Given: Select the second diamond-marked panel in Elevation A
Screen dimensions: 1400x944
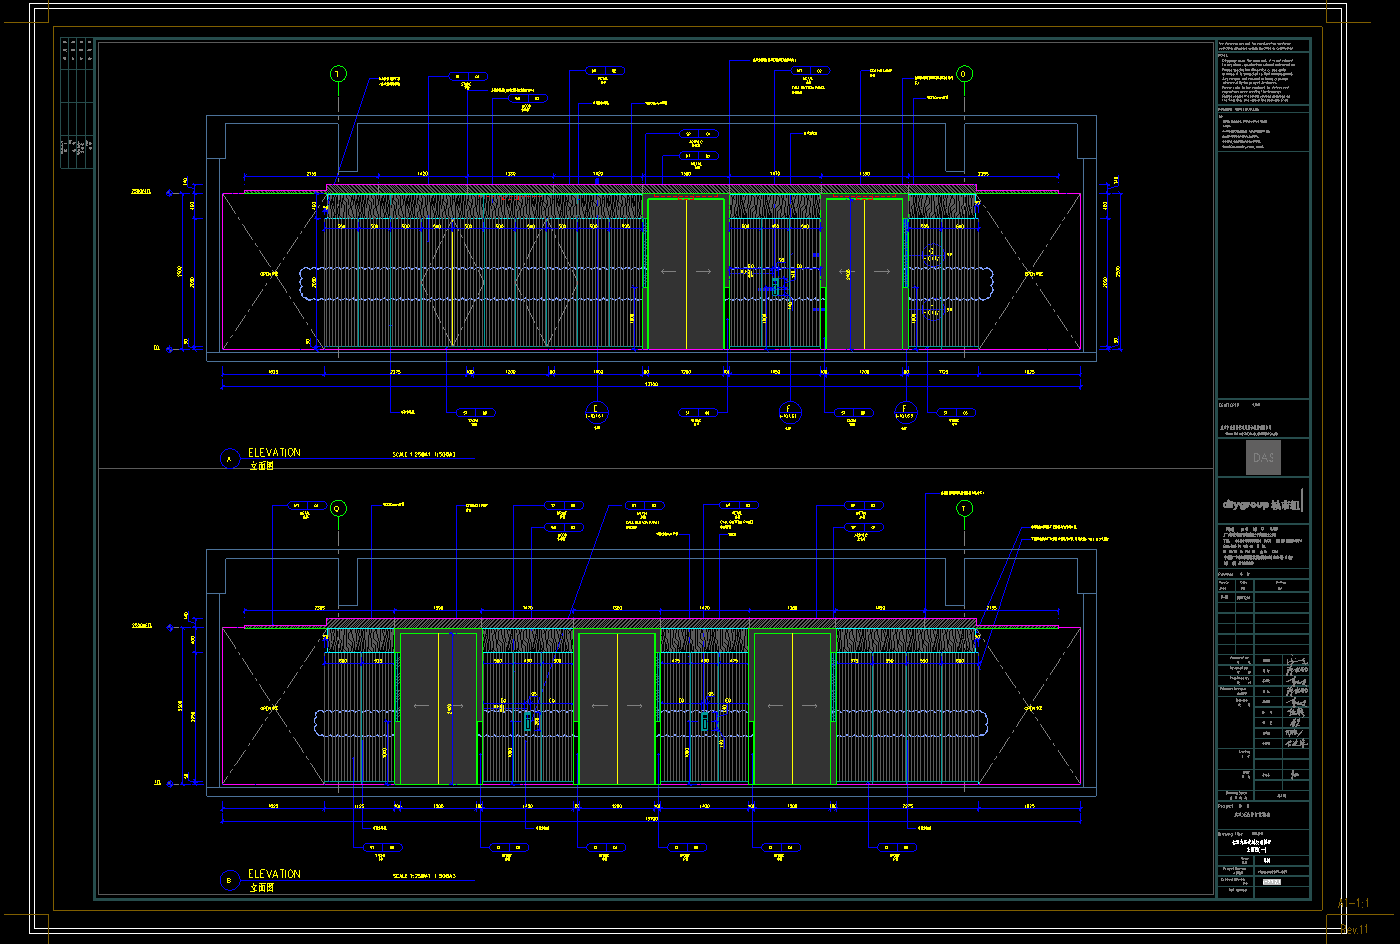Looking at the screenshot, I should point(548,283).
